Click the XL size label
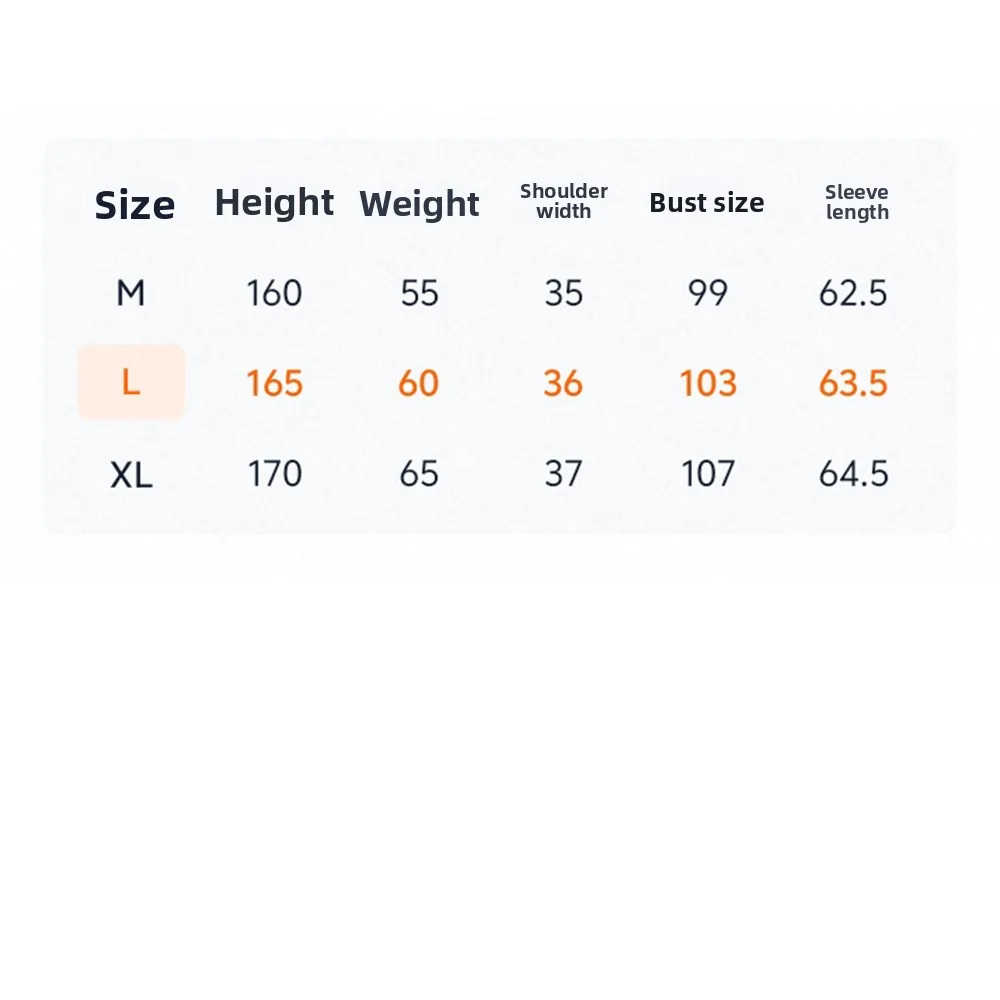Screen dimensions: 1000x1000 131,474
